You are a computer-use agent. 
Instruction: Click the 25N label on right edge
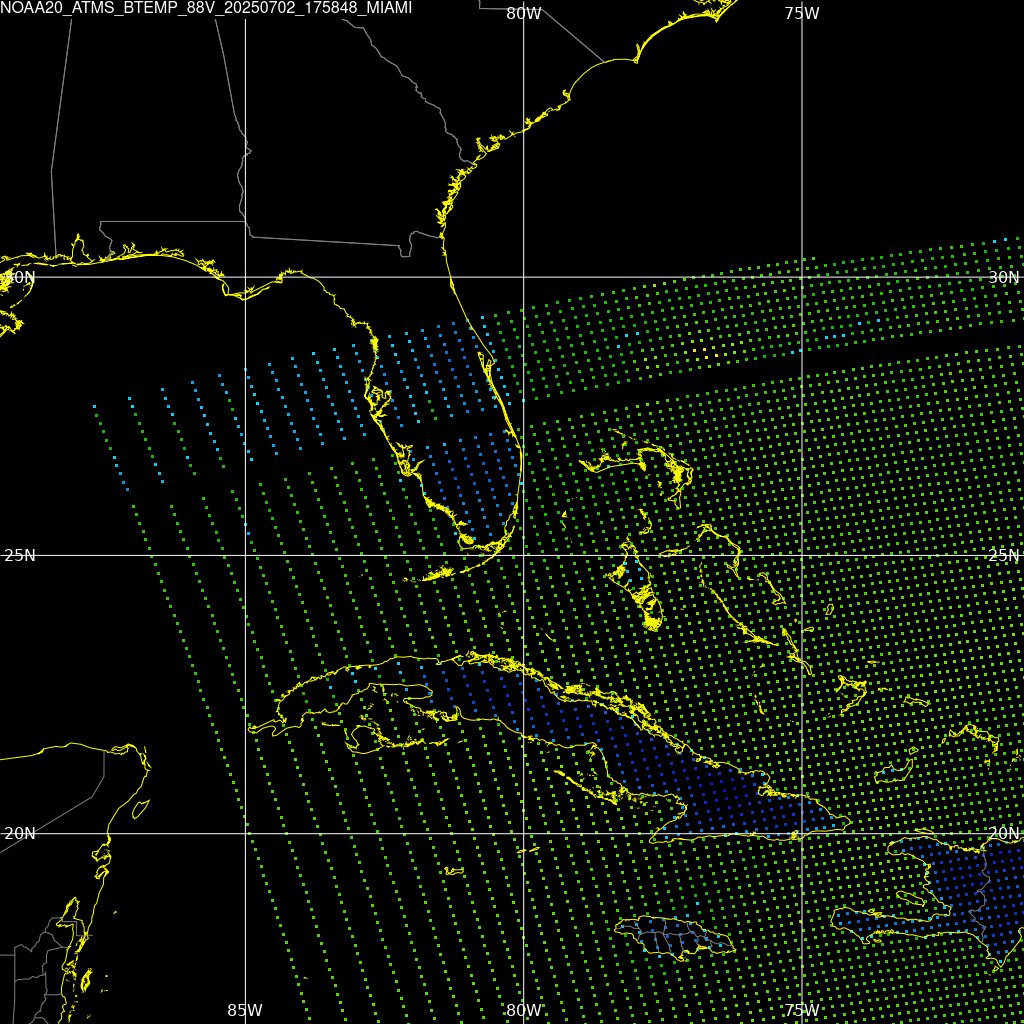1004,556
